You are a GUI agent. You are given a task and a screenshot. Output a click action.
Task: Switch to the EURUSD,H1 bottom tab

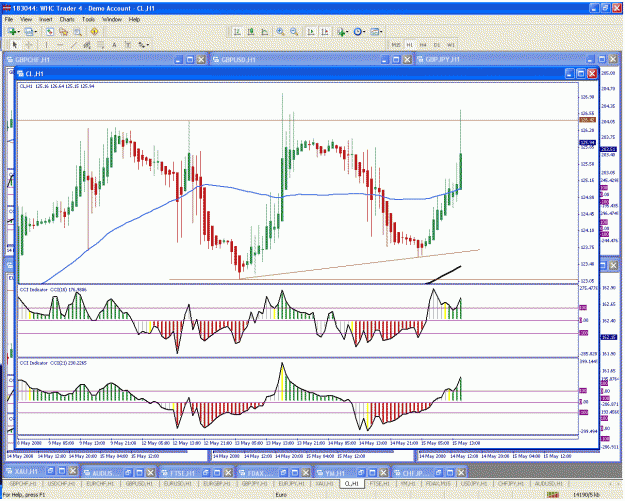tap(178, 483)
